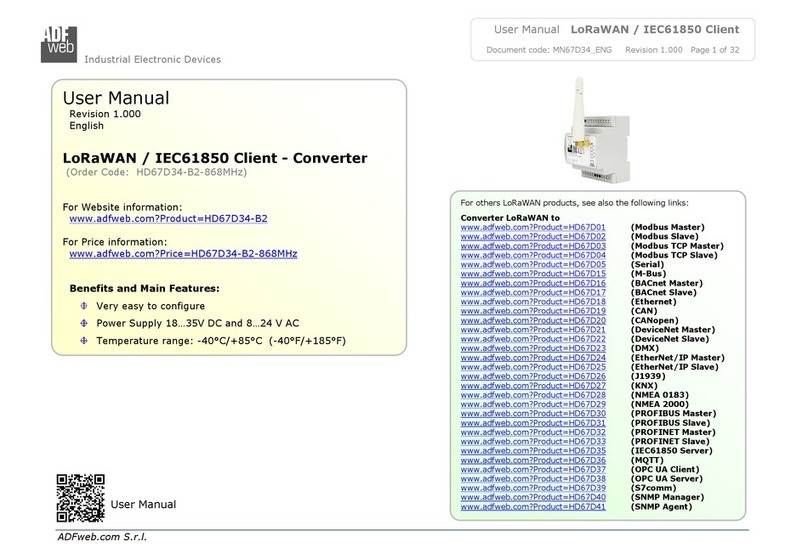Open the HD67D30 PROFIBUS Master link
Image resolution: width=808 pixels, height=559 pixels.
(x=533, y=413)
